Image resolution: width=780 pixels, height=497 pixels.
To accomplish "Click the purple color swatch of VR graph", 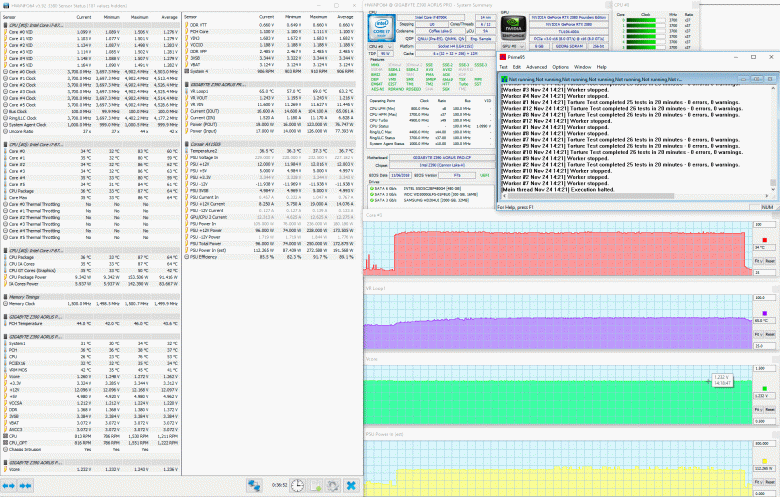I will [x=765, y=313].
